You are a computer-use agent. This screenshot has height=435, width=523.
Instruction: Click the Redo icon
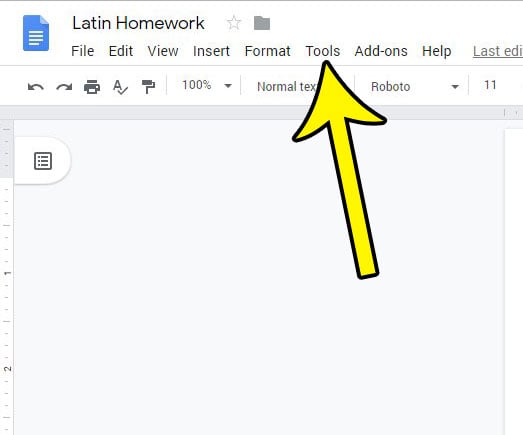click(x=64, y=87)
